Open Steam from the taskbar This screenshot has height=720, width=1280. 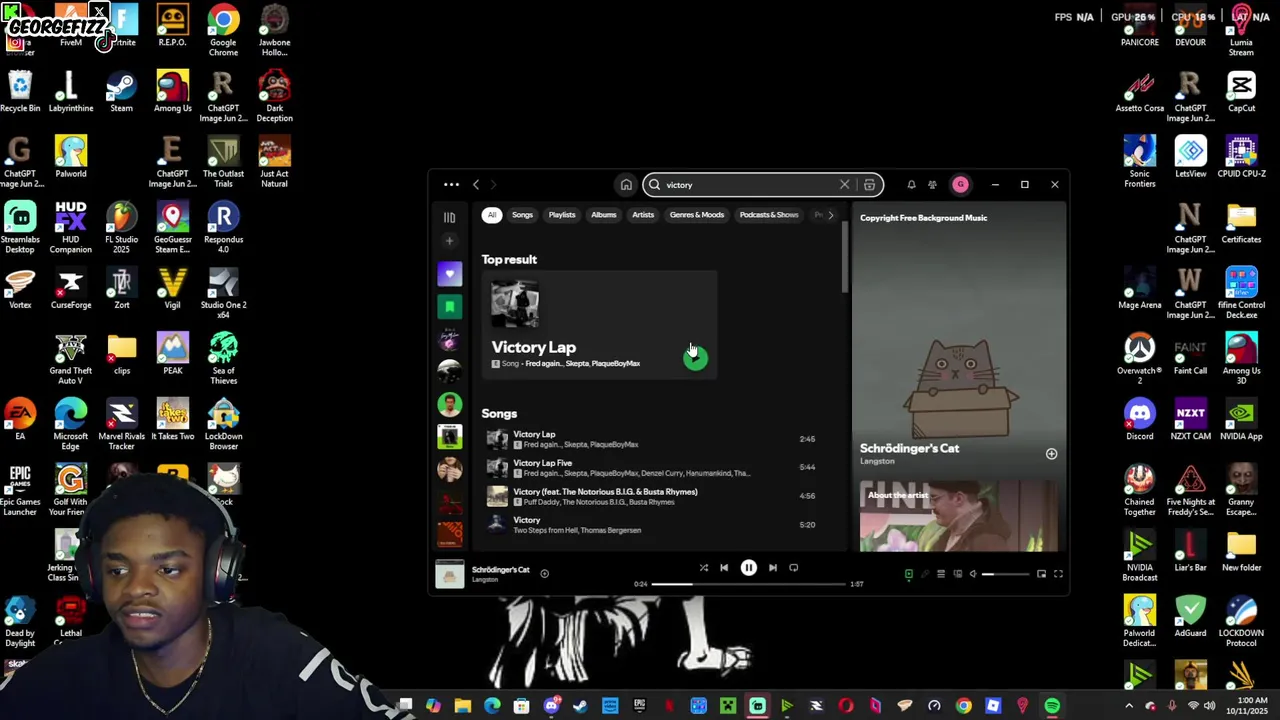(x=580, y=706)
